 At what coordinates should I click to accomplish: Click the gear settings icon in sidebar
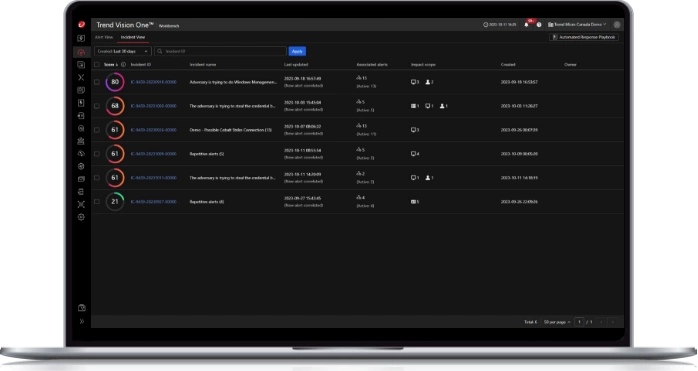click(x=81, y=217)
